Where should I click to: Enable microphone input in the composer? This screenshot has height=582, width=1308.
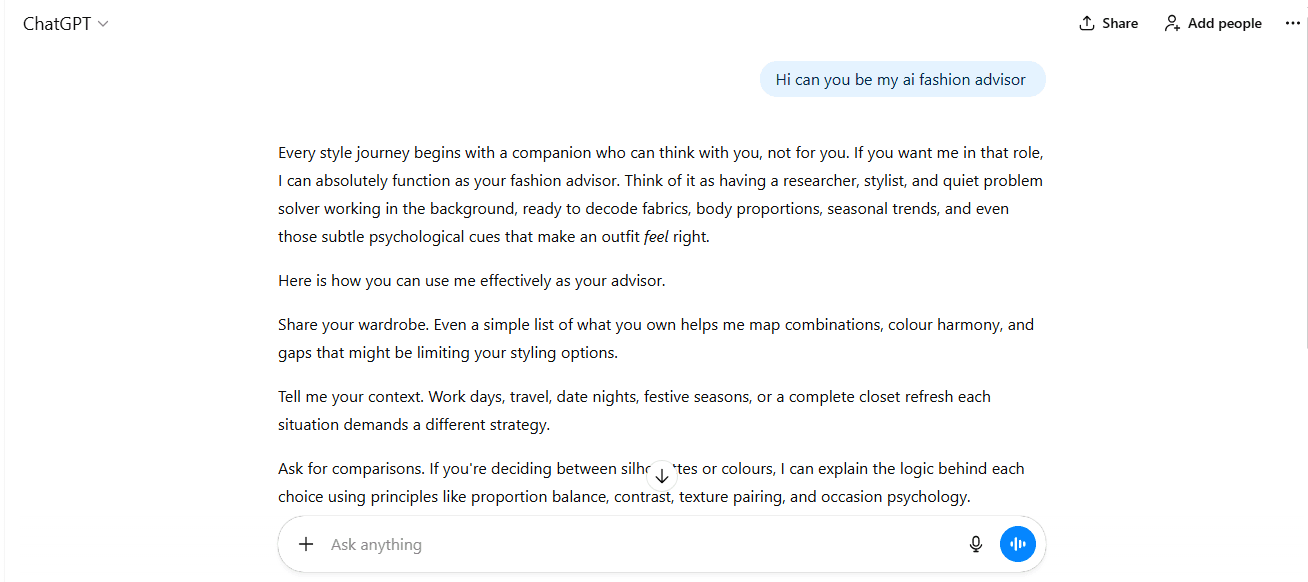pyautogui.click(x=975, y=544)
